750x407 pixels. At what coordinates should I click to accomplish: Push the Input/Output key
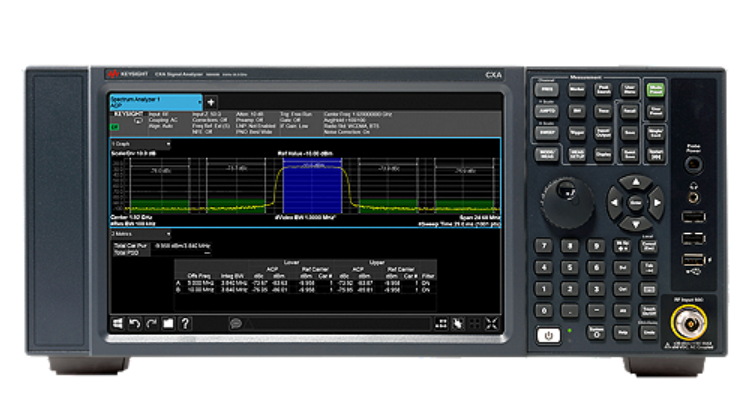603,132
